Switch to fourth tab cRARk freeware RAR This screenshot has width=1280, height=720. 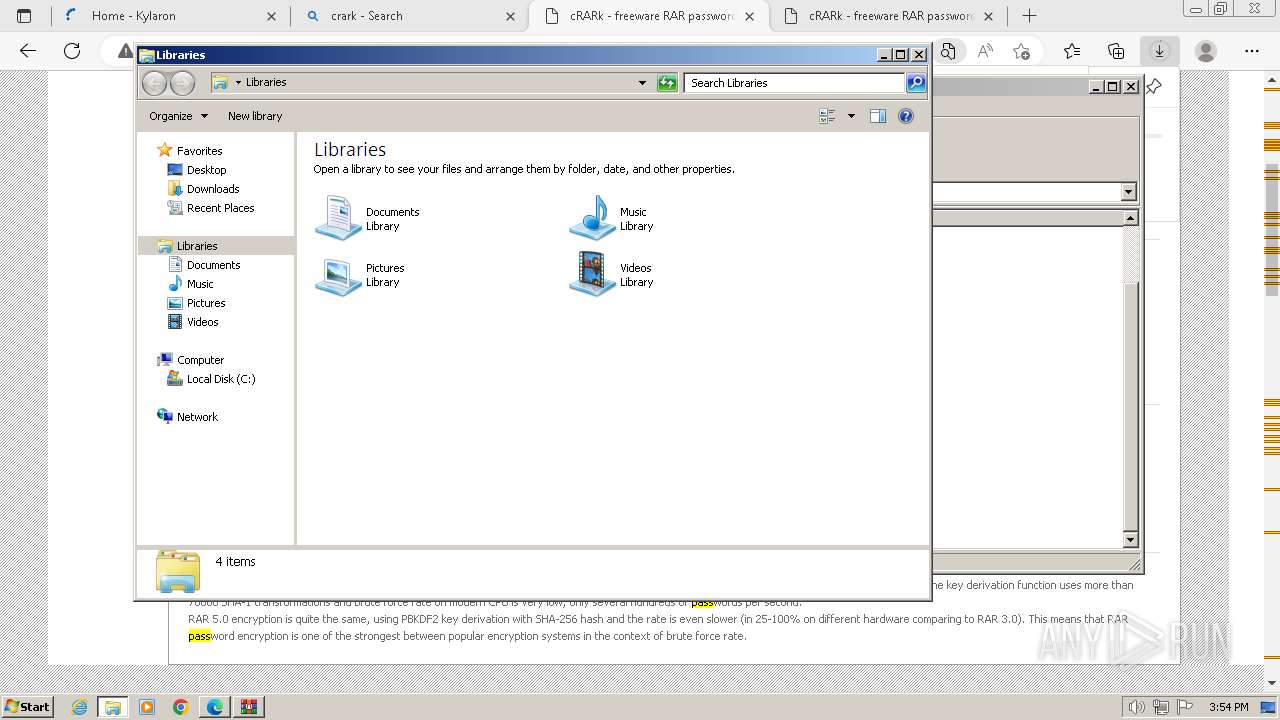[888, 16]
